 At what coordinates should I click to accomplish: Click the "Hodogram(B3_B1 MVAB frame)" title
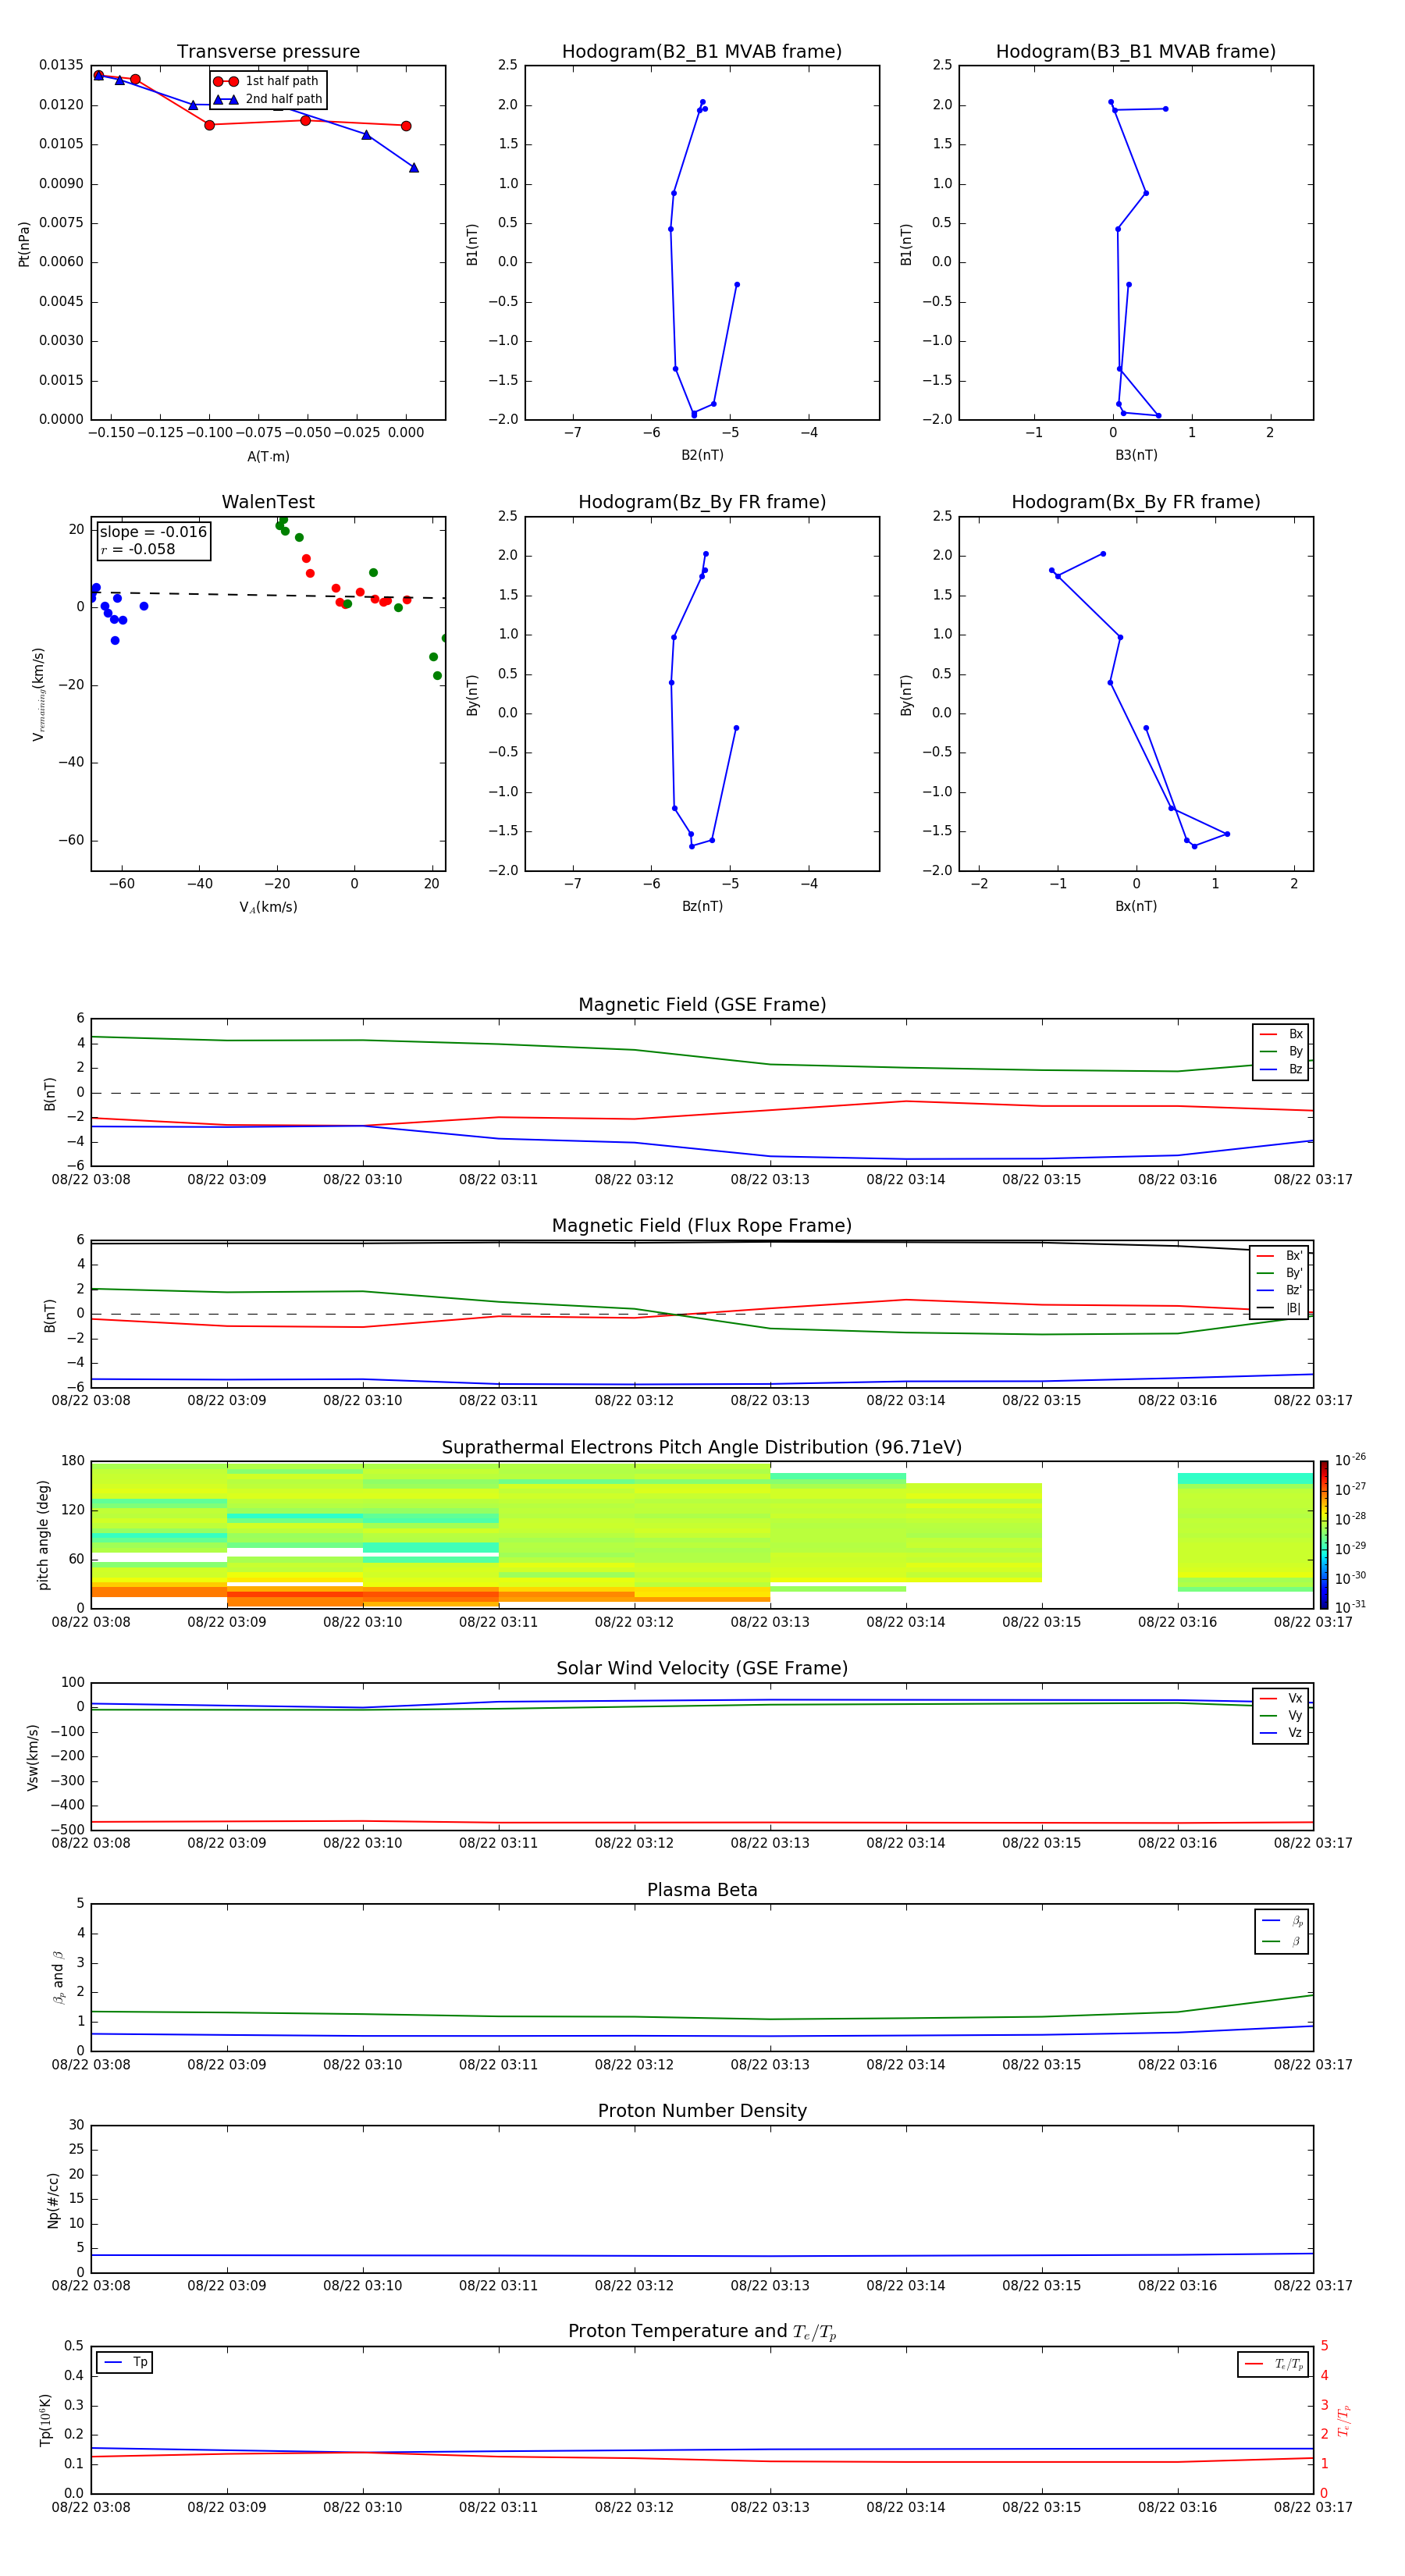(x=1136, y=52)
